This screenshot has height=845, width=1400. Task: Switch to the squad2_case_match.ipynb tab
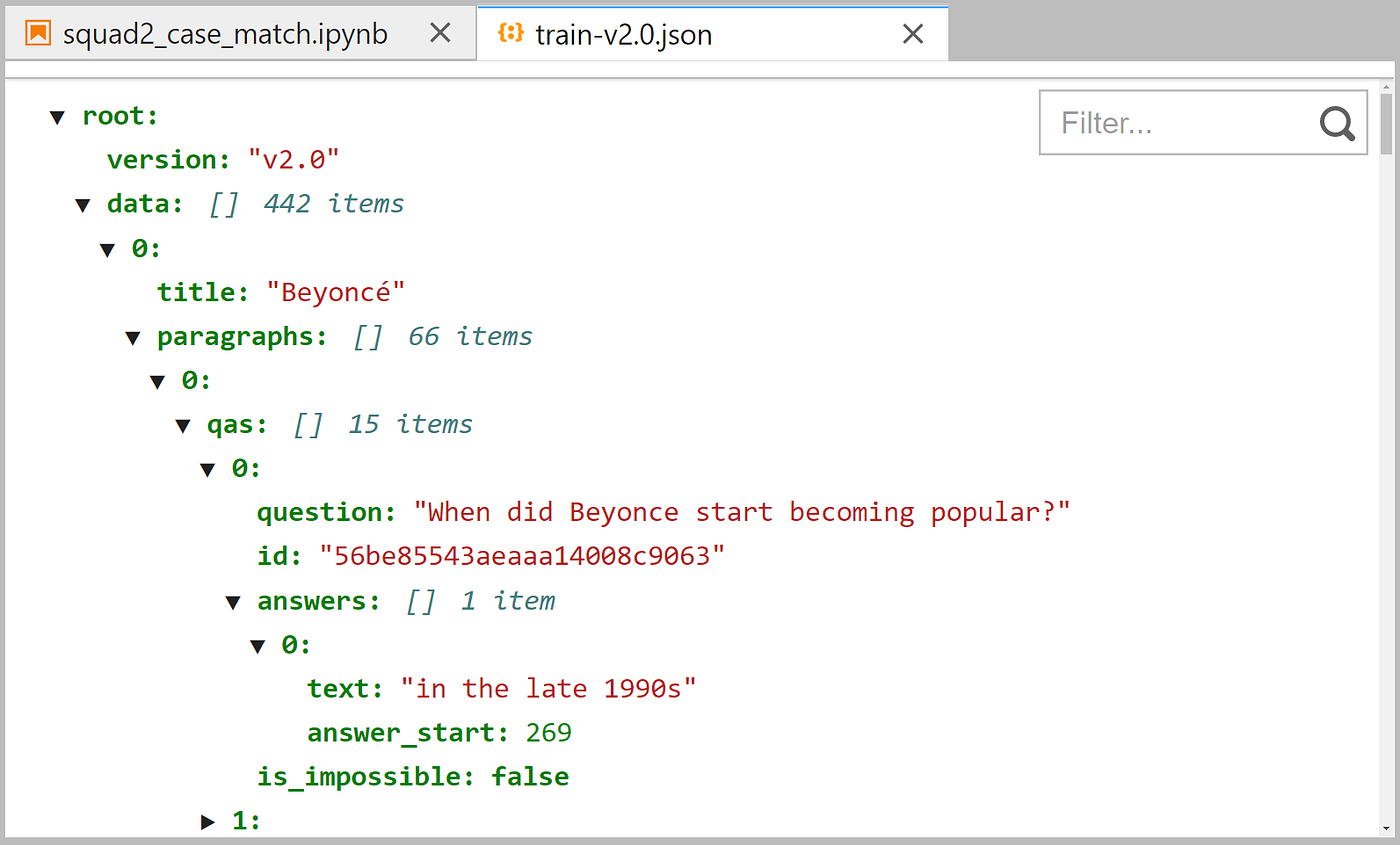click(225, 33)
